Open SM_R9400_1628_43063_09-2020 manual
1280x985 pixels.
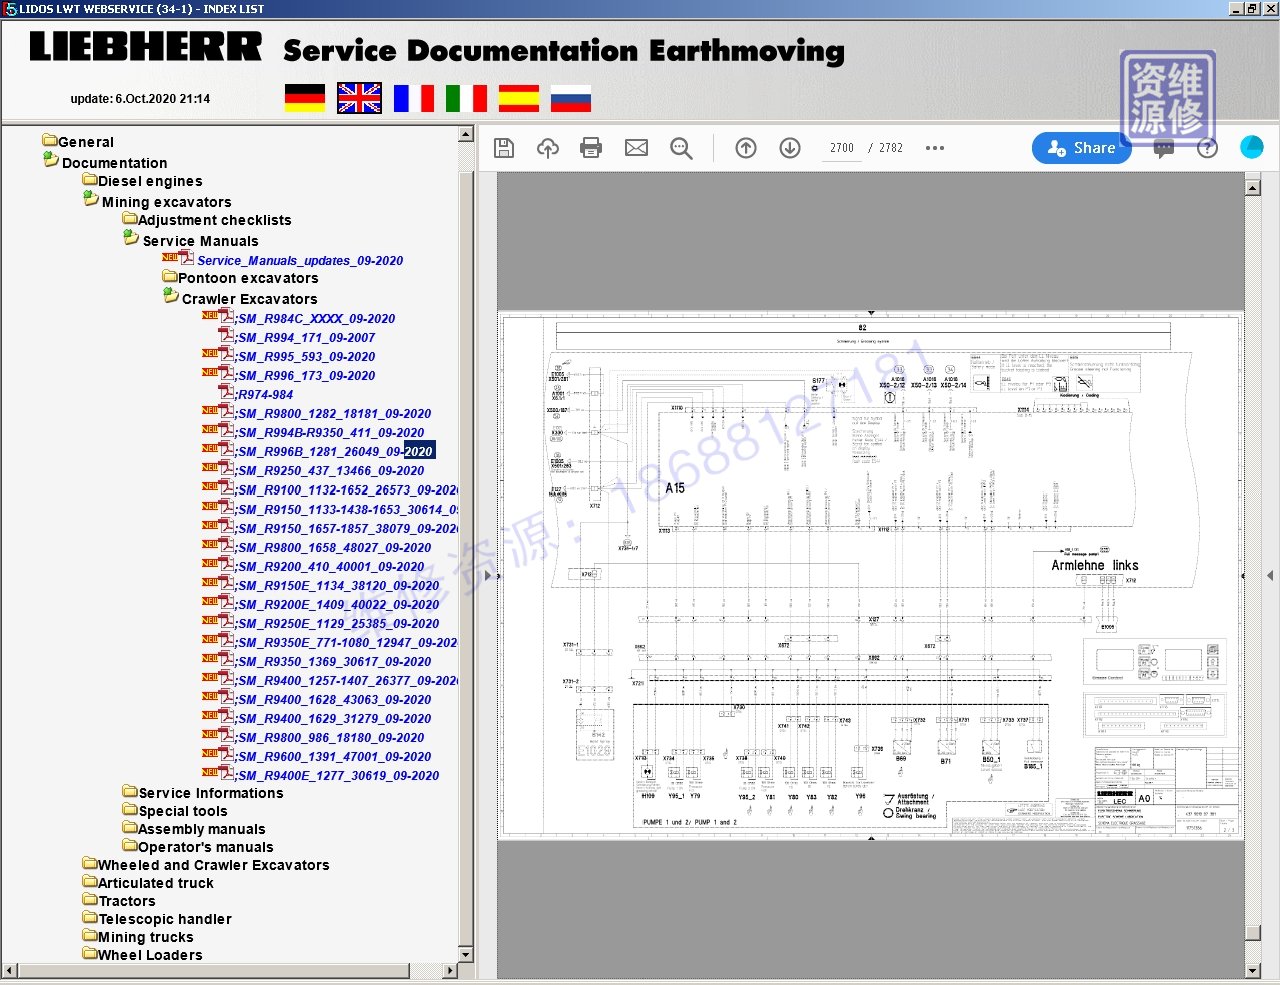pos(334,699)
